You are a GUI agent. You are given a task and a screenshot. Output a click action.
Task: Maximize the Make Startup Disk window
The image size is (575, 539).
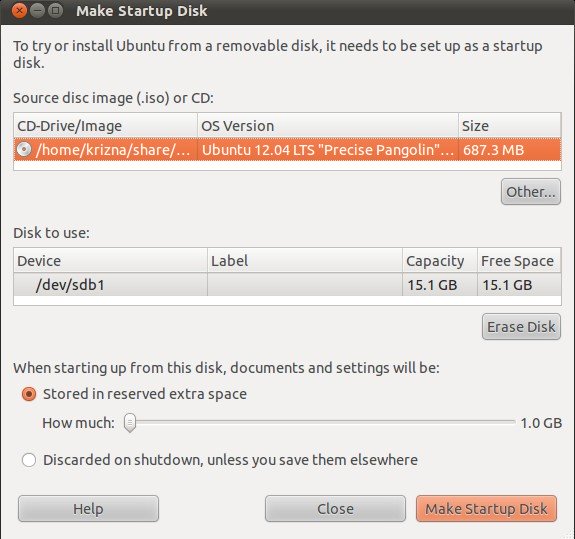point(55,11)
